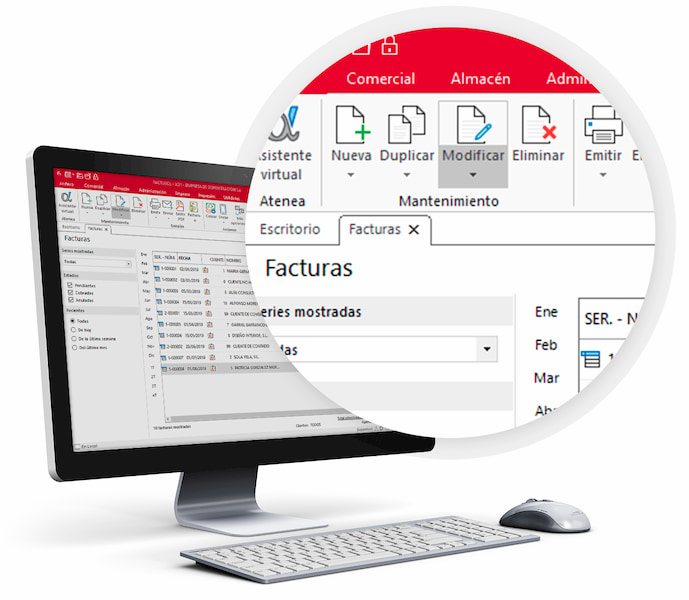Click the Modificar pencil icon in magnified ribbon
689x600 pixels.
click(x=472, y=126)
